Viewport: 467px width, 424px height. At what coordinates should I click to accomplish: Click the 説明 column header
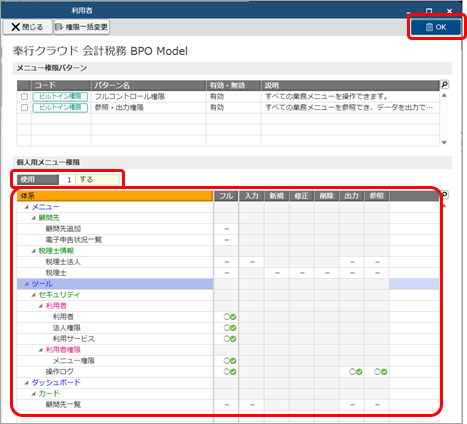tap(350, 85)
